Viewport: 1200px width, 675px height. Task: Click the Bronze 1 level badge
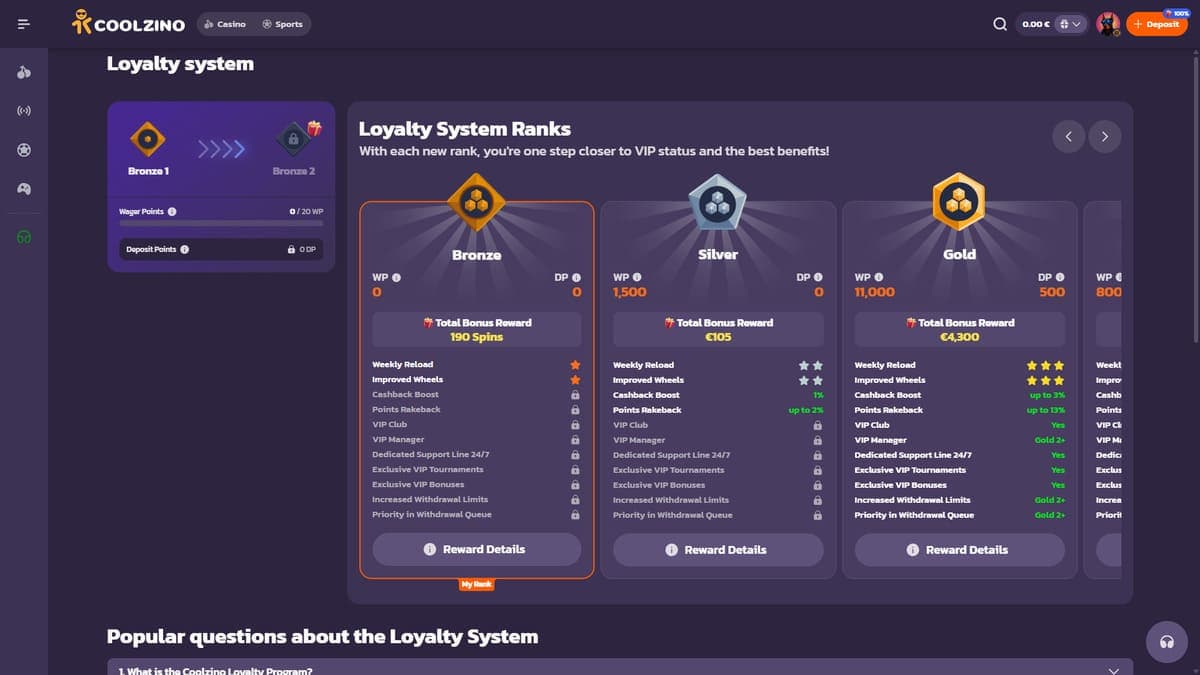[148, 140]
